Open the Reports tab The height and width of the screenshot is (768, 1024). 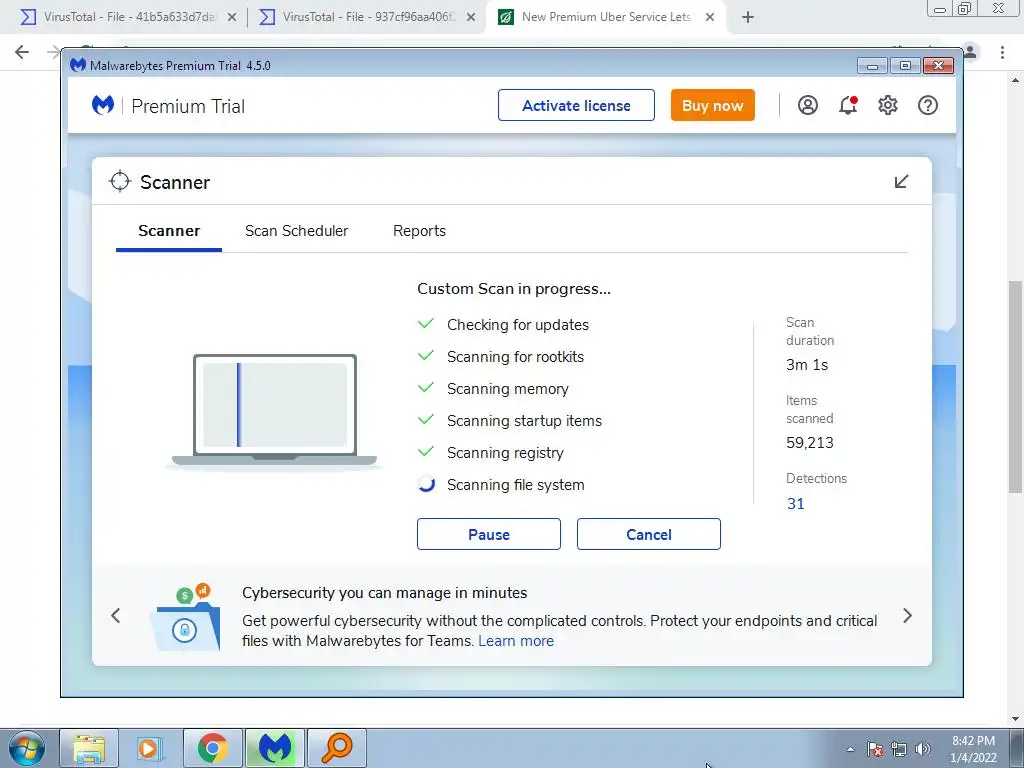pyautogui.click(x=419, y=231)
